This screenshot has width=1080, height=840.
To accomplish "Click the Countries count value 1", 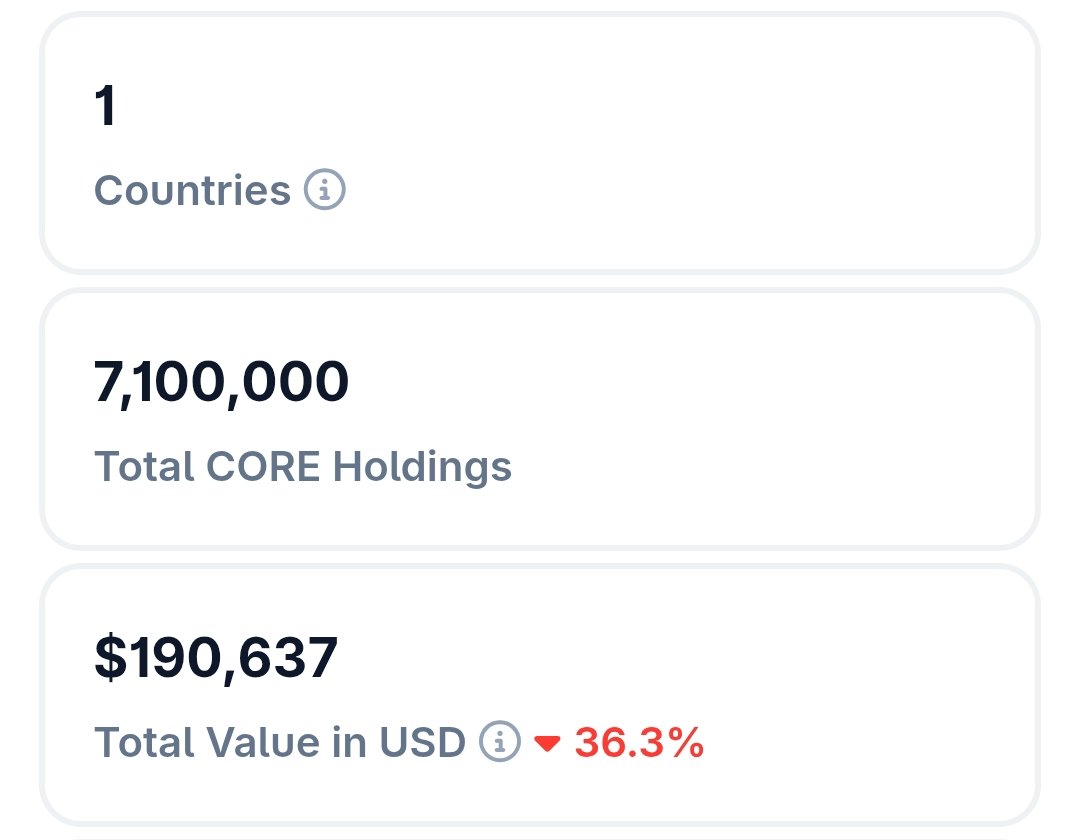I will (x=105, y=105).
